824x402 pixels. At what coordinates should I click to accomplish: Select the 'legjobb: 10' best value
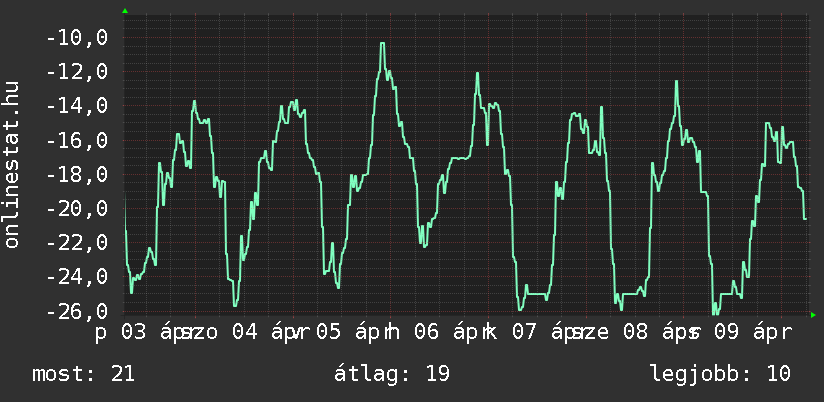coord(720,374)
